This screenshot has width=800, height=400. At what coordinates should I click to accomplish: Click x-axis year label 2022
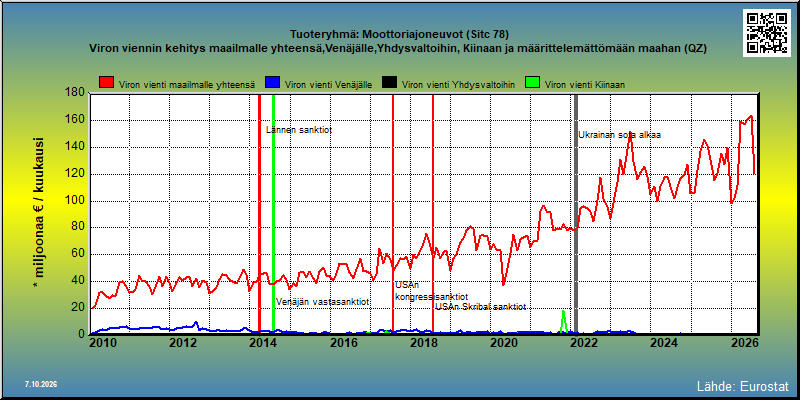click(583, 343)
